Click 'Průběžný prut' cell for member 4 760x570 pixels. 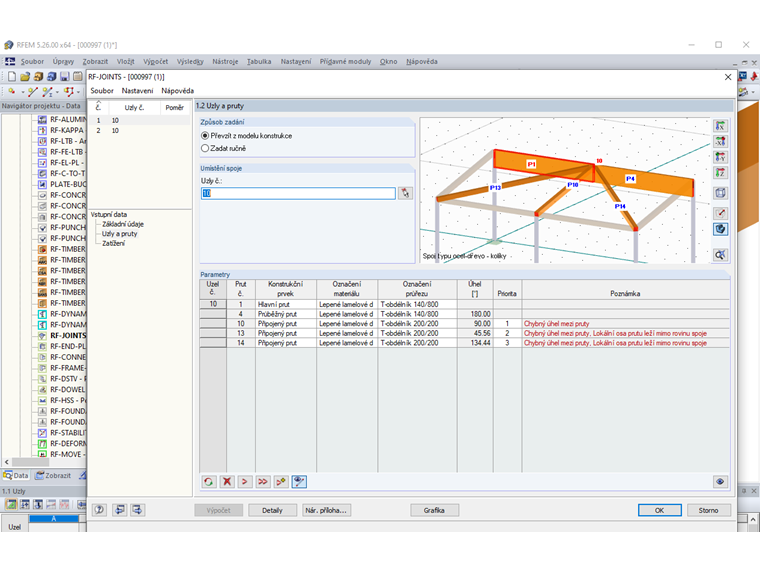point(286,314)
